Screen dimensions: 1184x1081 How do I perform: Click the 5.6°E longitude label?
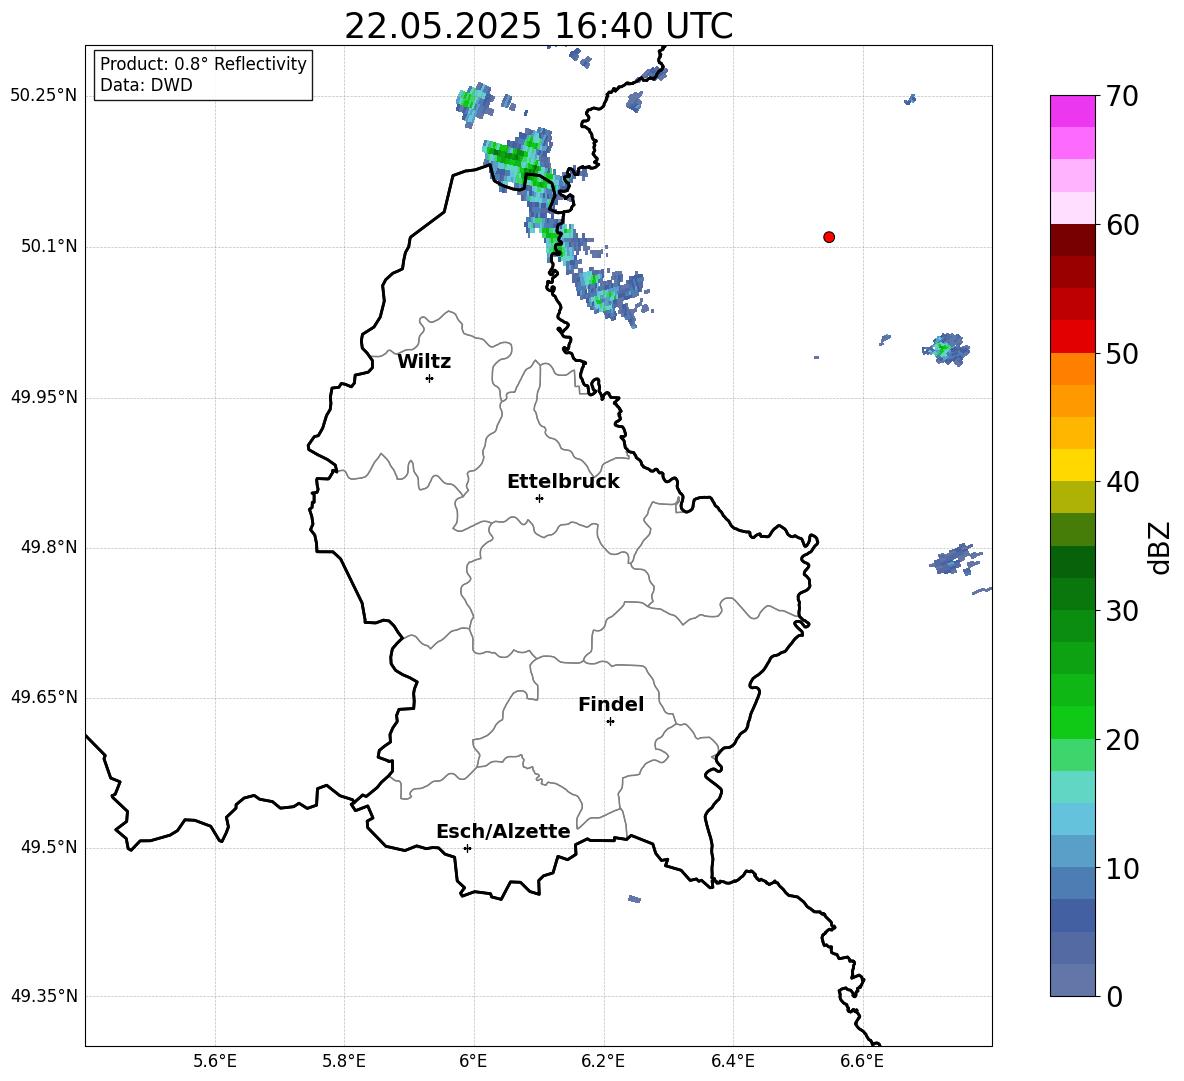point(215,1061)
